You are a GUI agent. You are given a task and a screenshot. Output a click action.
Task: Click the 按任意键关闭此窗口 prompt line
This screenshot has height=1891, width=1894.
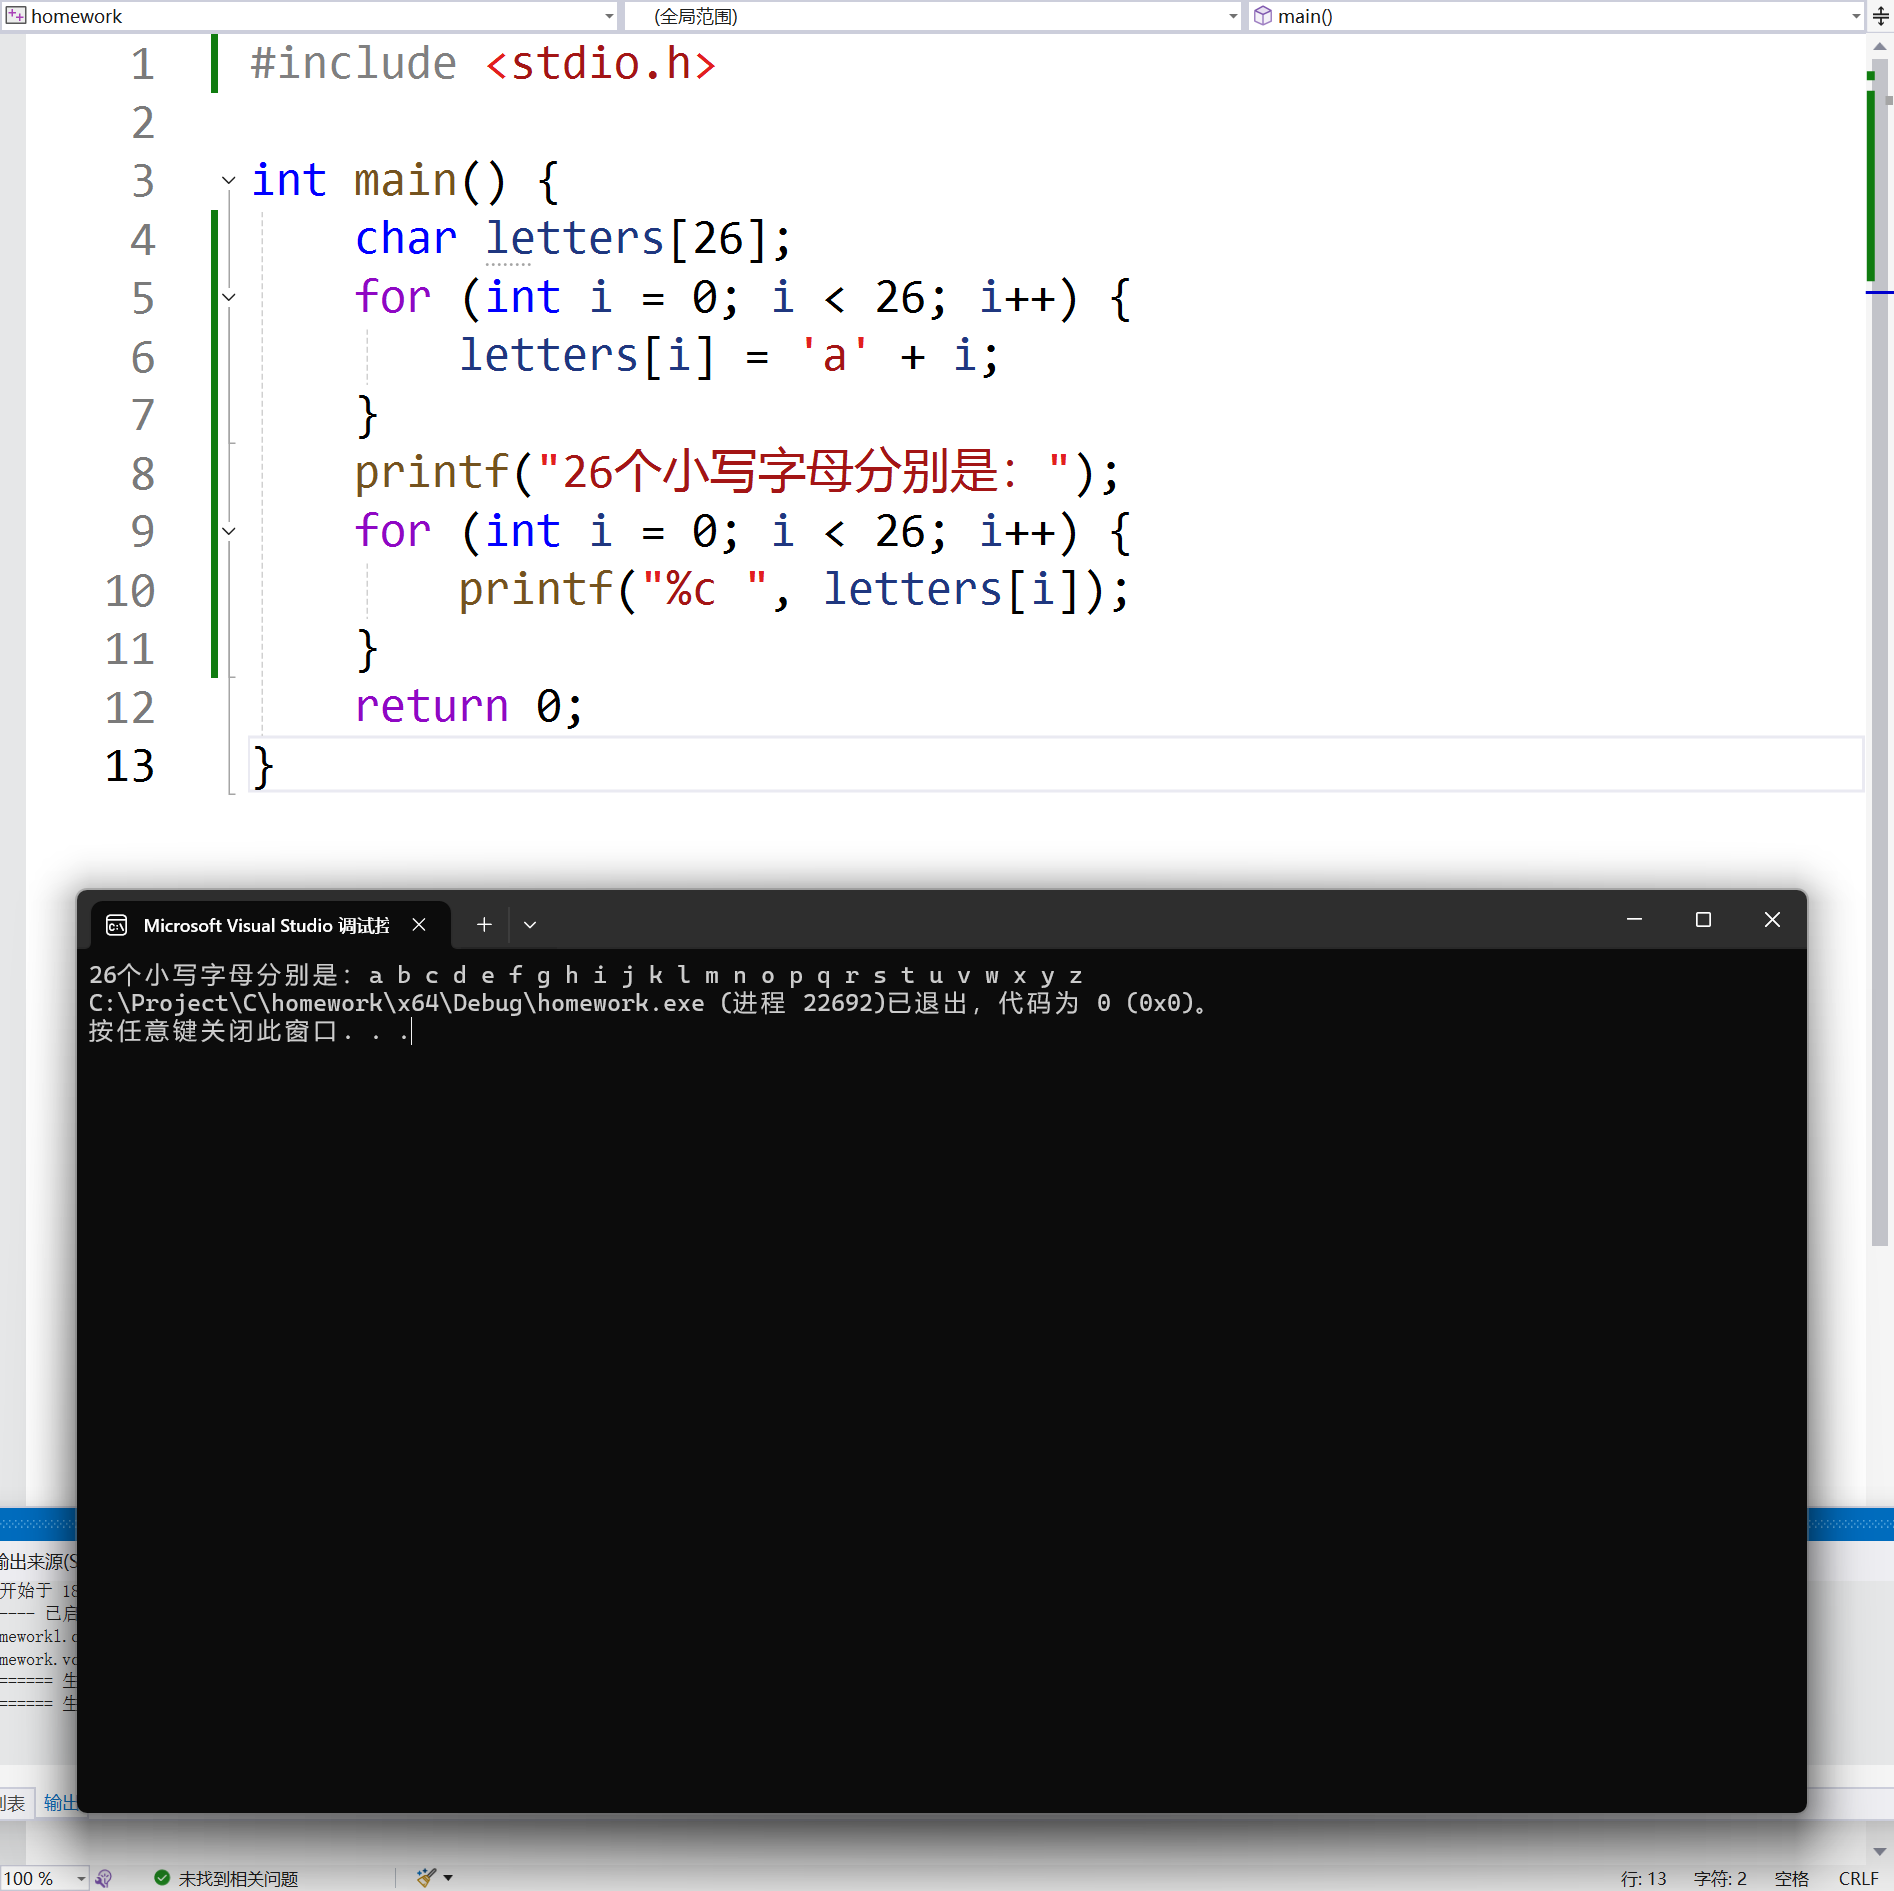pos(249,1031)
